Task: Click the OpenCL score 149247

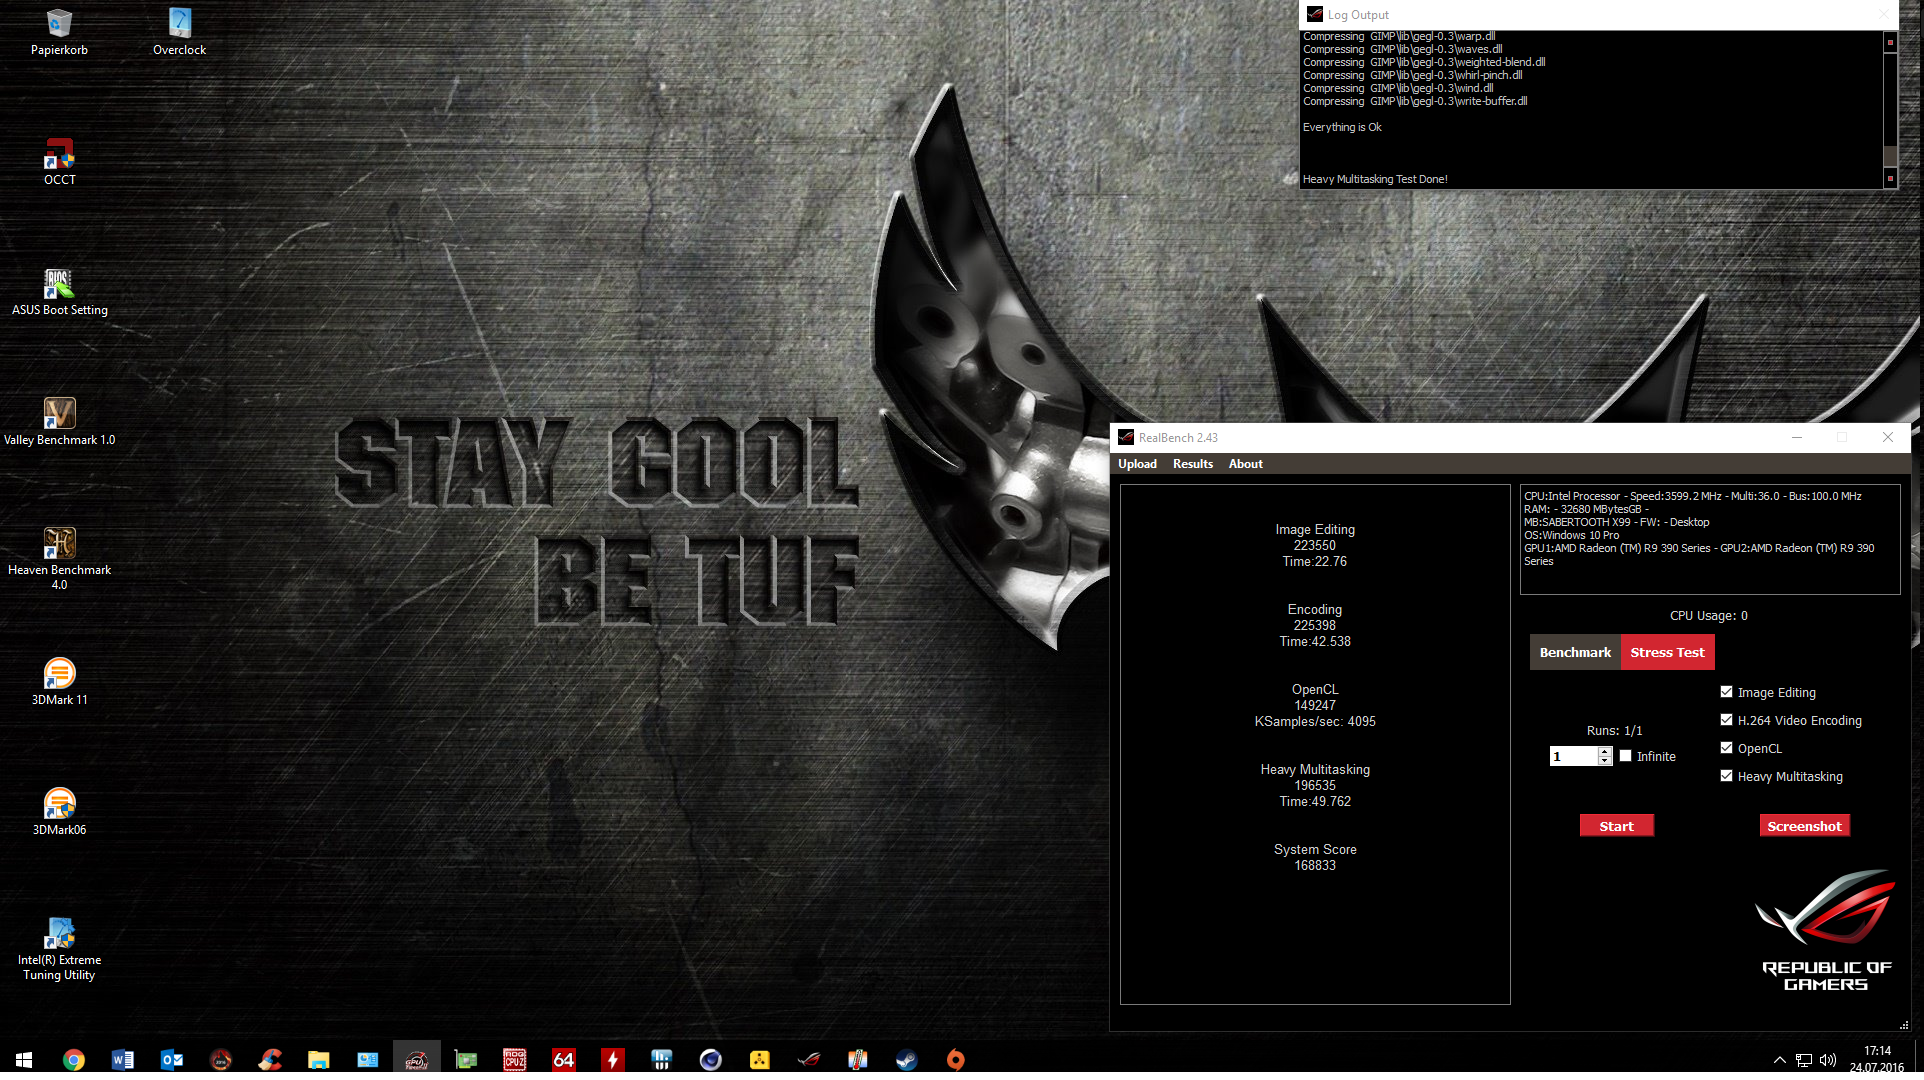Action: (x=1315, y=705)
